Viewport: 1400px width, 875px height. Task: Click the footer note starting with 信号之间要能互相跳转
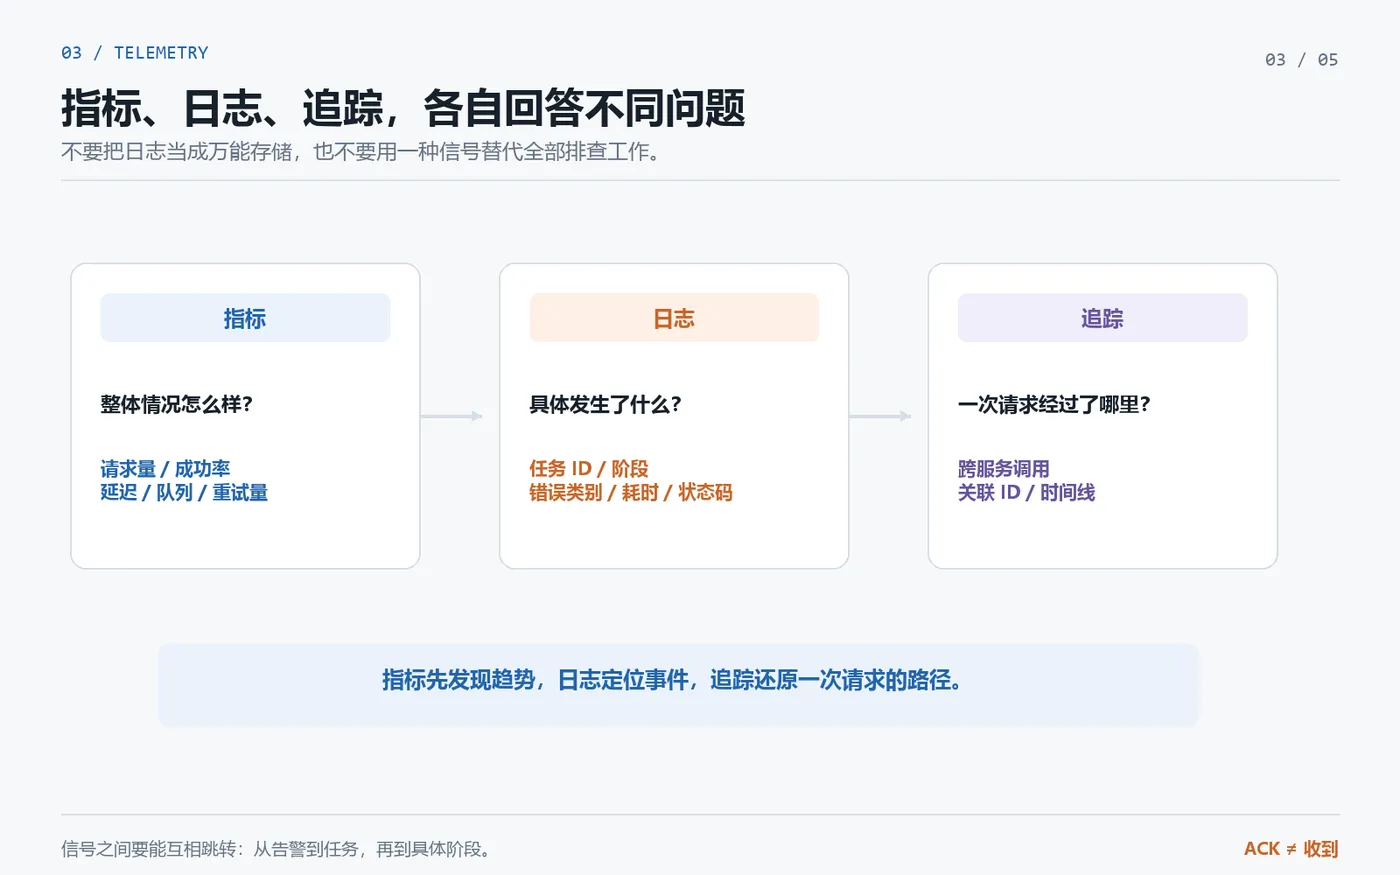click(x=278, y=849)
